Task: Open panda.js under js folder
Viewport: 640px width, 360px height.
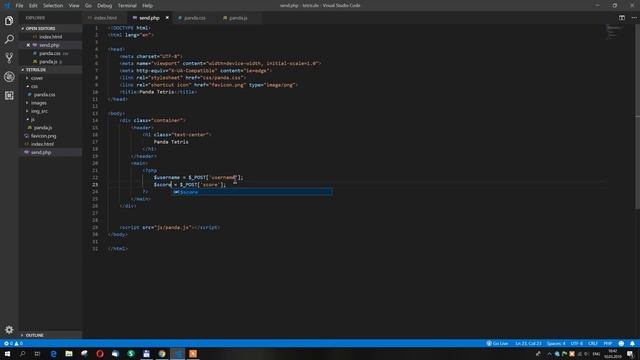Action: pyautogui.click(x=51, y=128)
